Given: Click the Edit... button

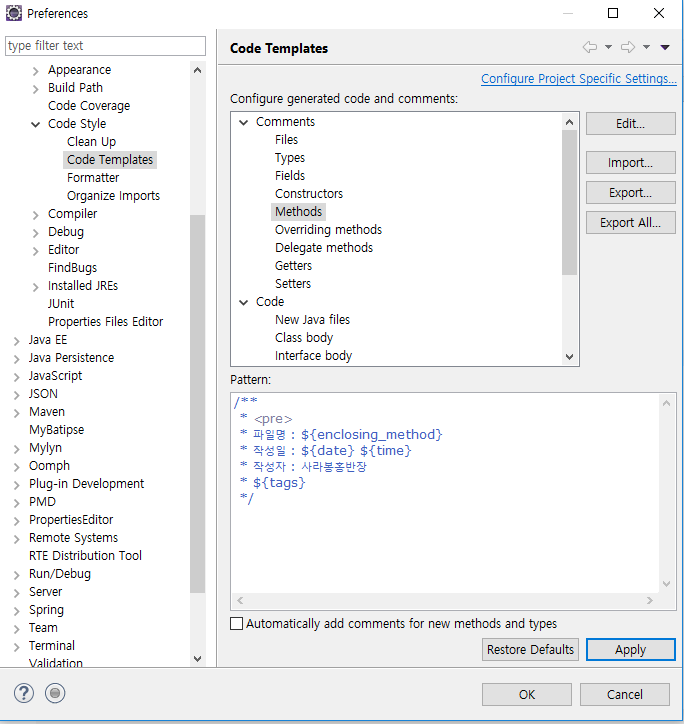Looking at the screenshot, I should pos(630,123).
